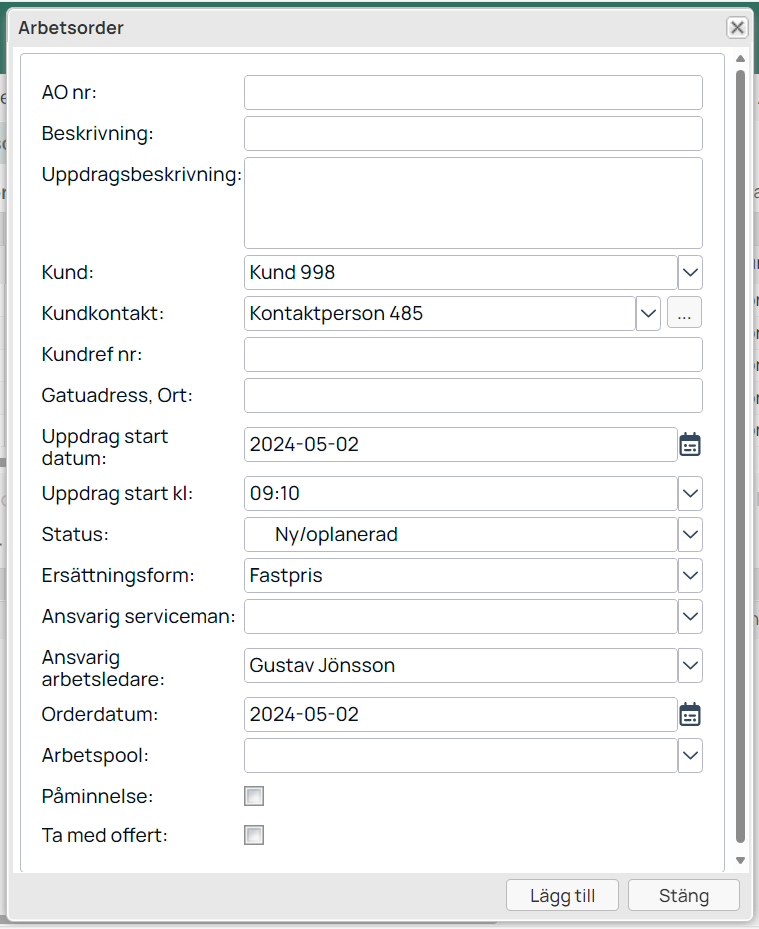
Task: Tick the Påminnelse checkbox
Action: click(x=254, y=796)
